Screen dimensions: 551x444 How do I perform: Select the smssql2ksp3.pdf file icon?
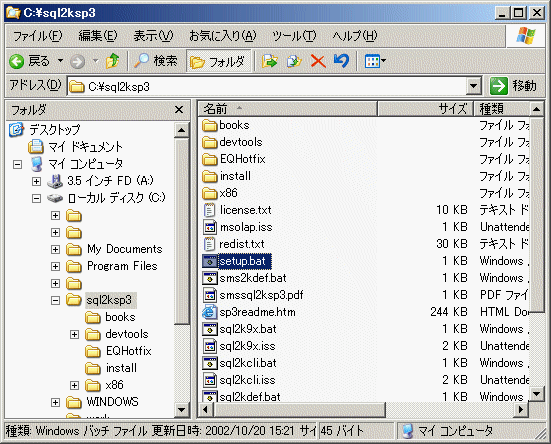[x=210, y=295]
